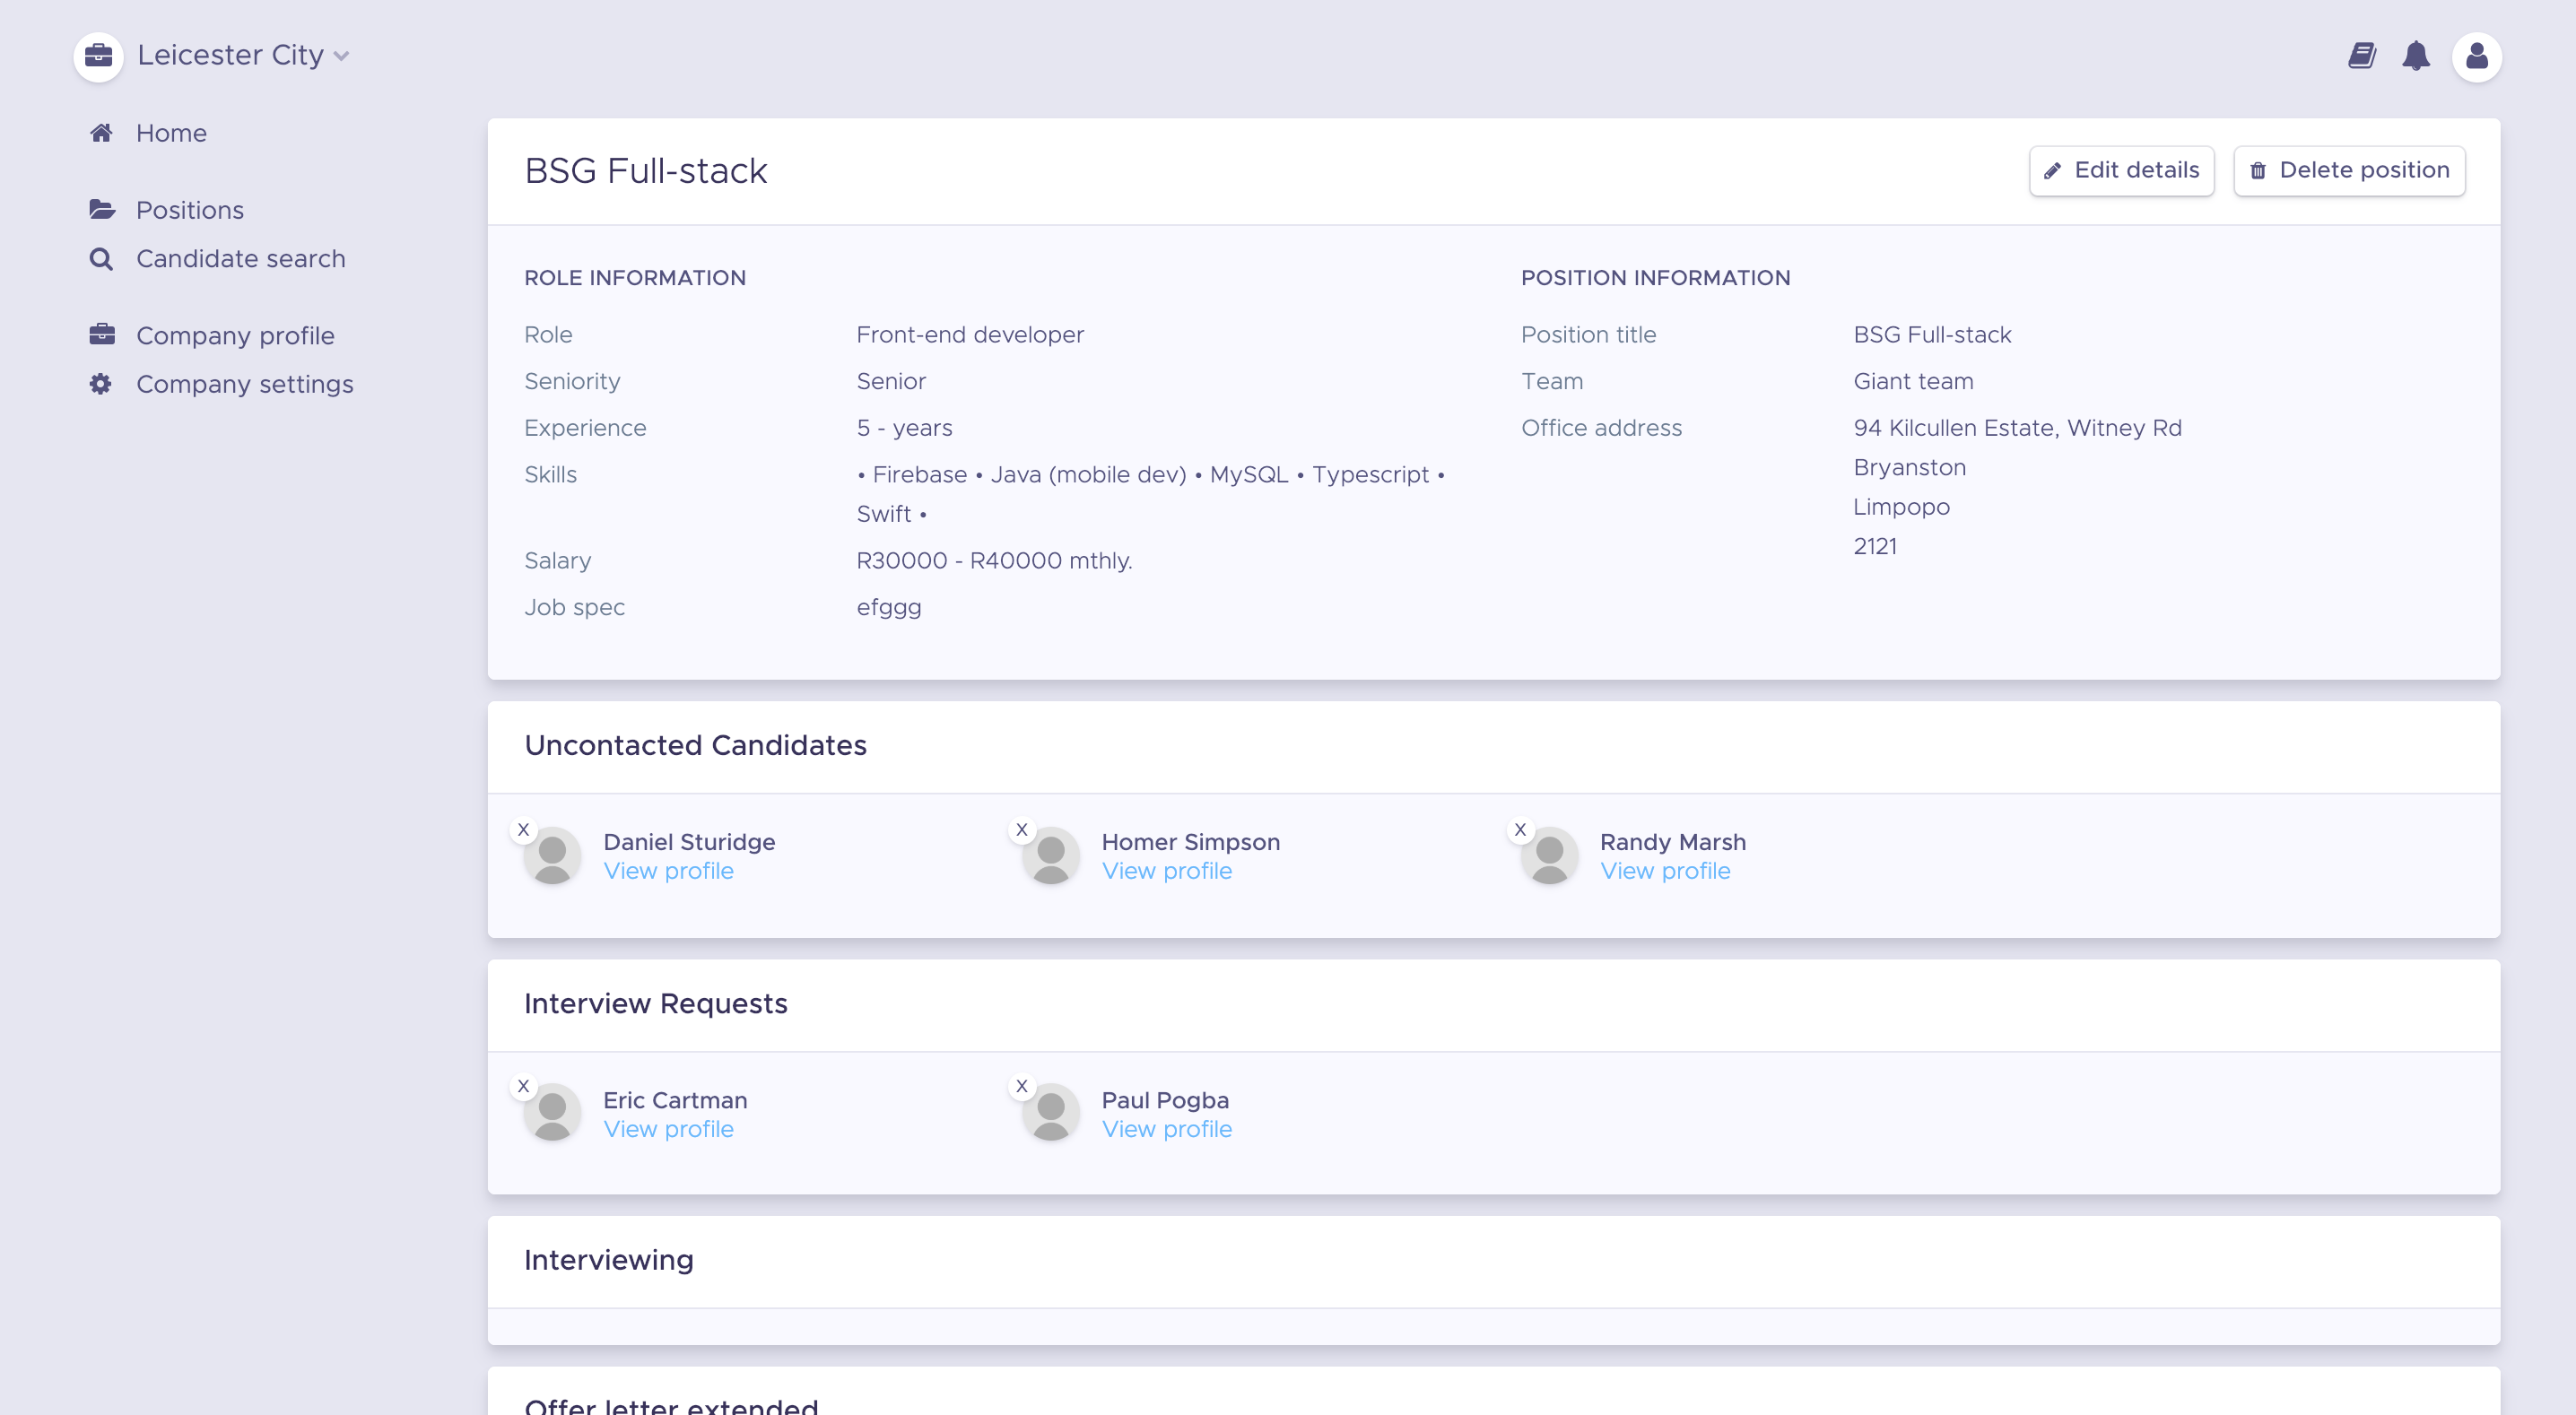View profile of Randy Marsh
The image size is (2576, 1415).
pyautogui.click(x=1665, y=872)
